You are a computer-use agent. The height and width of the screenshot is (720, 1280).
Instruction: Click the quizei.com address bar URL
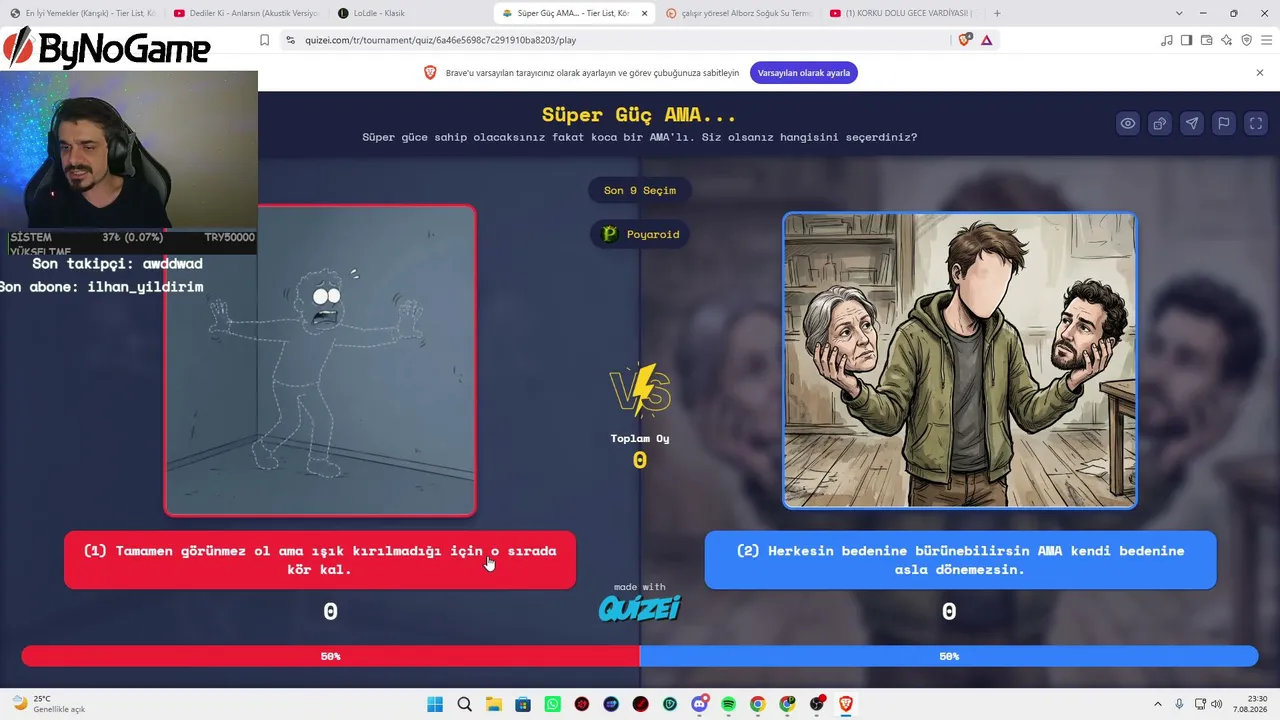[440, 40]
